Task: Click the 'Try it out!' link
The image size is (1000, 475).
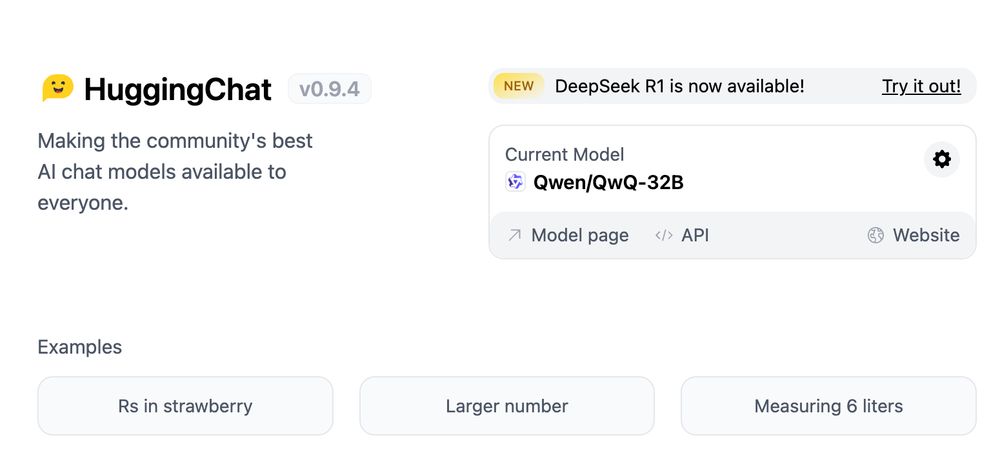Action: (x=921, y=86)
